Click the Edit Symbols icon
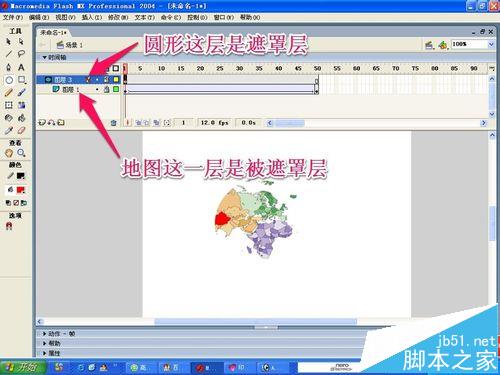This screenshot has height=375, width=500. click(x=443, y=45)
